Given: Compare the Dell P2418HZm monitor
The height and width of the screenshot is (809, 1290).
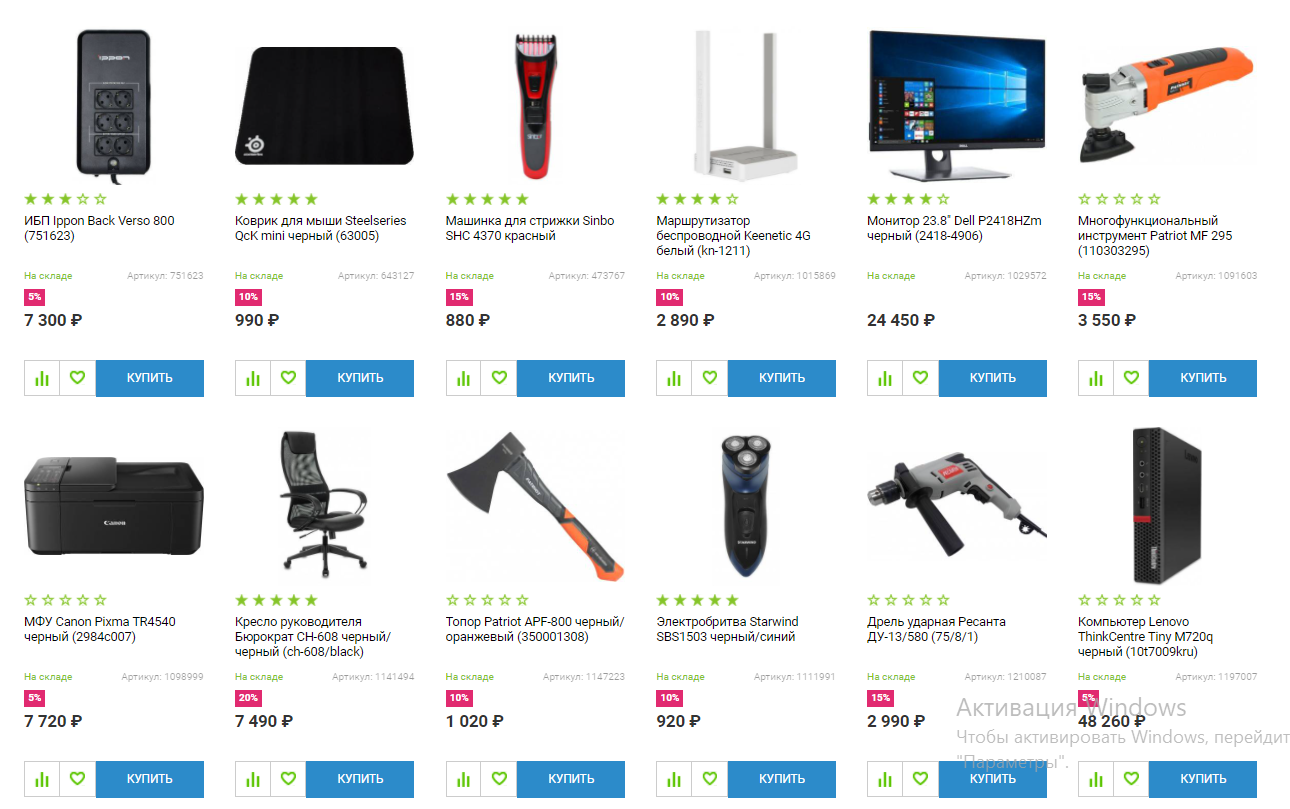Looking at the screenshot, I should pos(885,378).
